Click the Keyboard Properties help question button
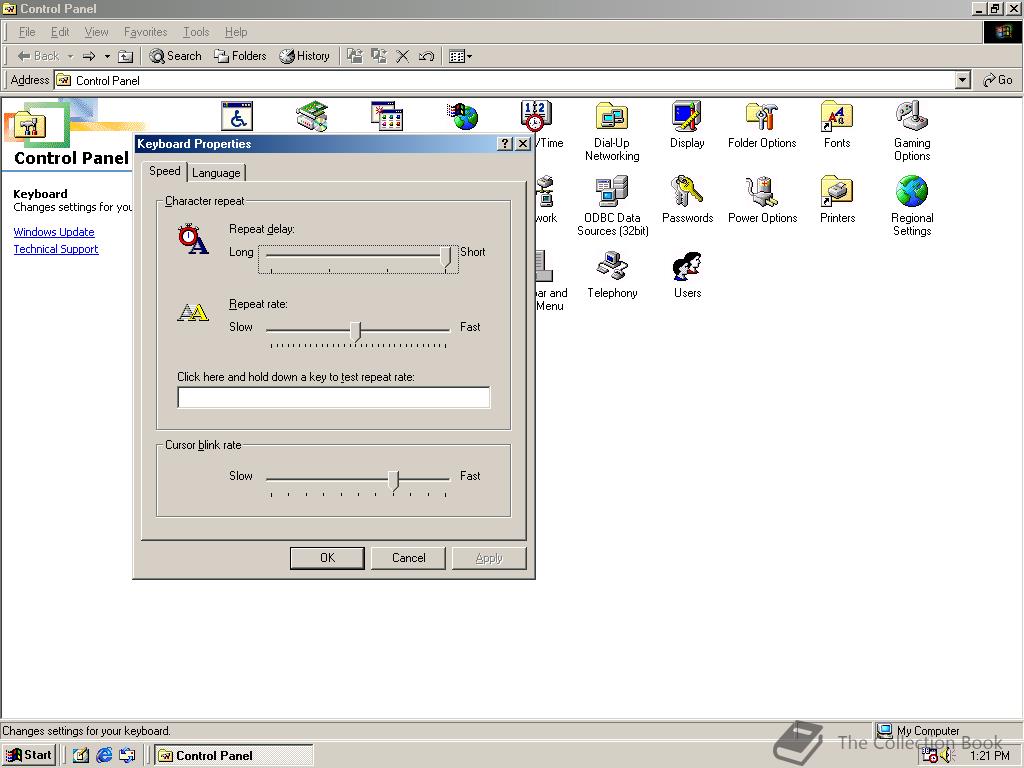 (505, 144)
